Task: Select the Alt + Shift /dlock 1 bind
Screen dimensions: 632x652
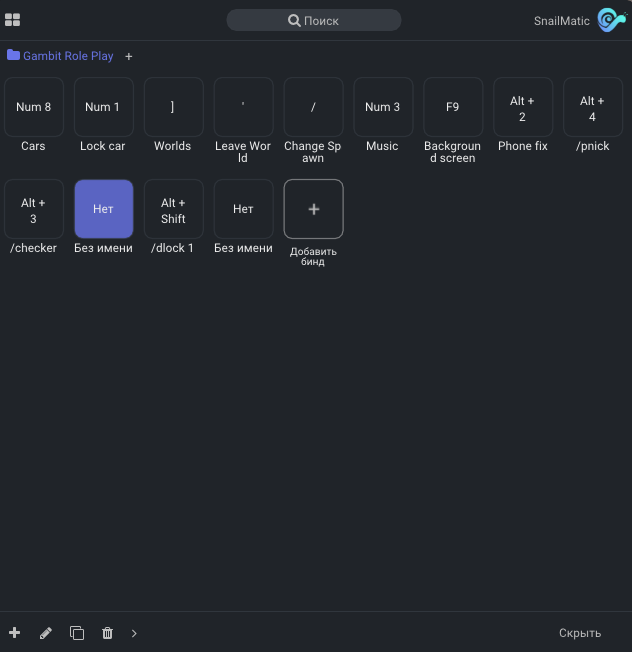Action: pos(173,209)
